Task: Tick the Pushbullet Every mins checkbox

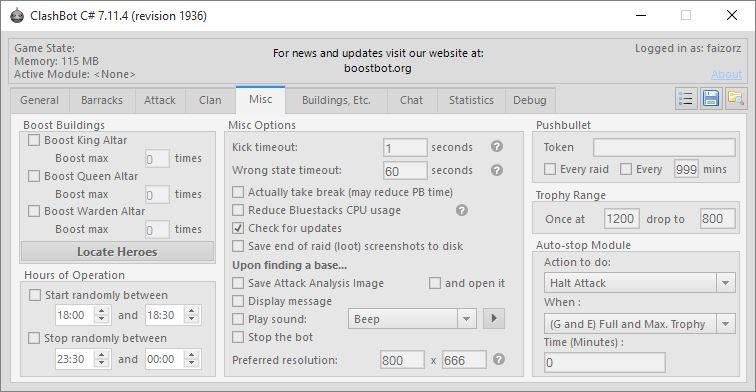Action: (x=626, y=169)
